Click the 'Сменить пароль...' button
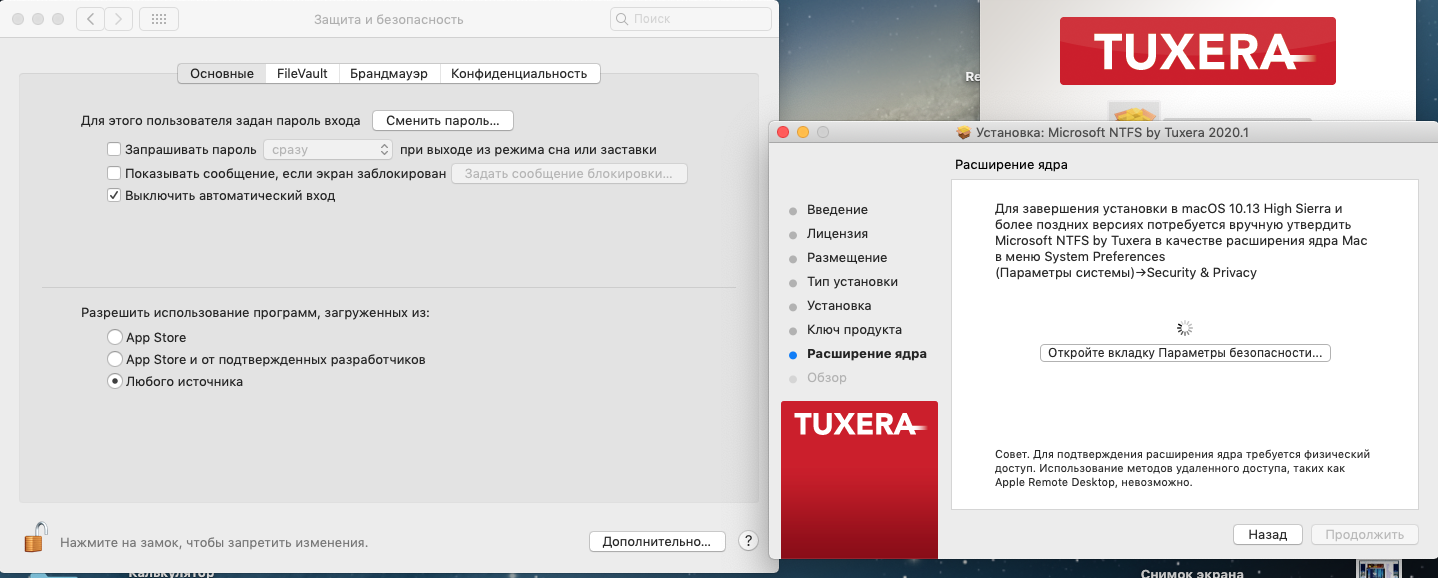Viewport: 1438px width, 578px height. pos(442,121)
